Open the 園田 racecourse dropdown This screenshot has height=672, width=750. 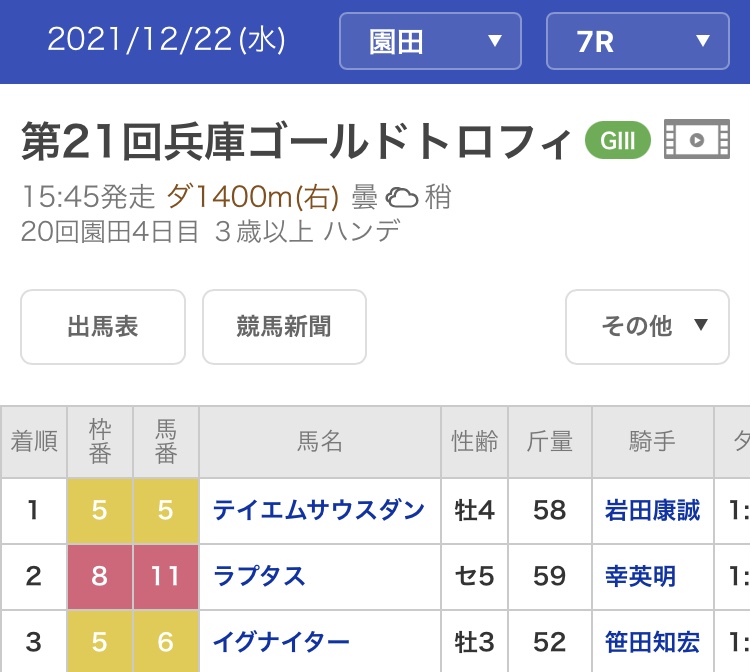(430, 41)
